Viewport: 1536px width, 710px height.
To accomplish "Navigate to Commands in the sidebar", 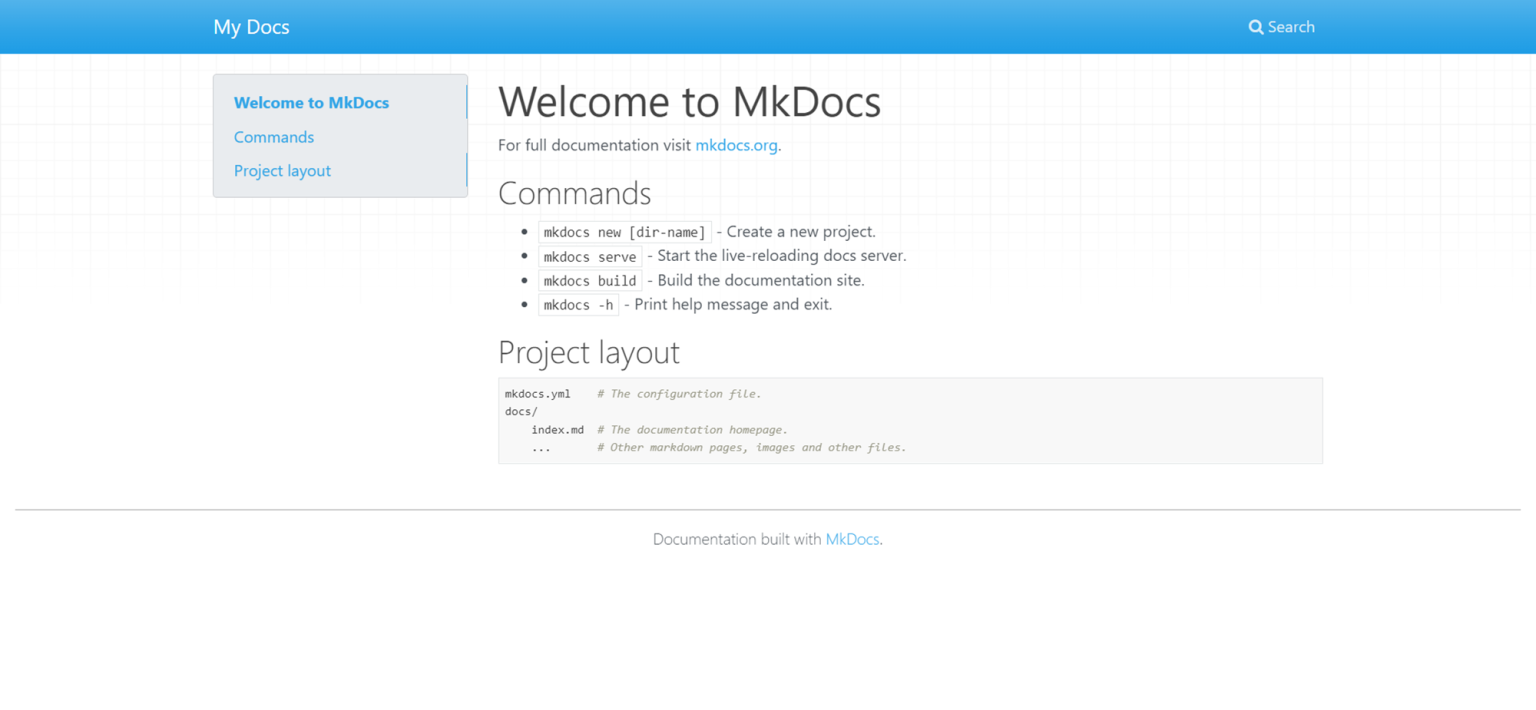I will tap(273, 137).
